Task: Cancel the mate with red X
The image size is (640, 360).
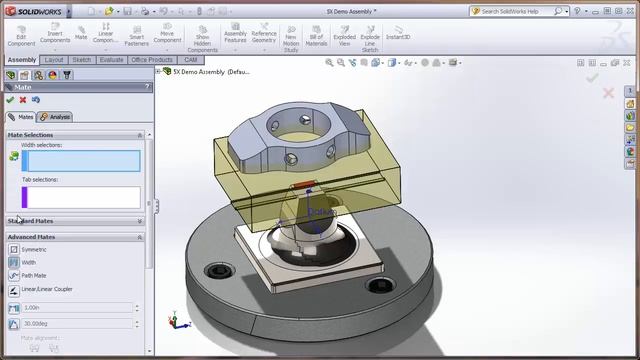Action: click(x=23, y=100)
